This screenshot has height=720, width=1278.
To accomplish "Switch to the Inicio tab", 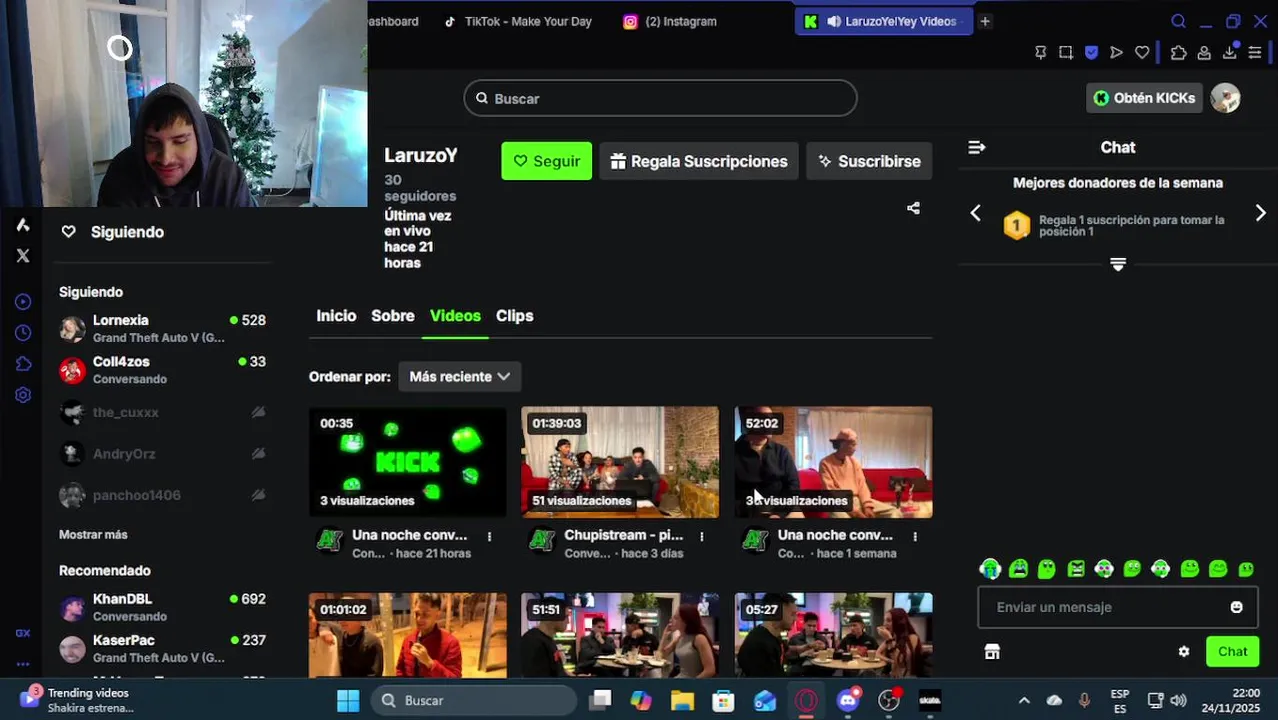I will point(336,316).
